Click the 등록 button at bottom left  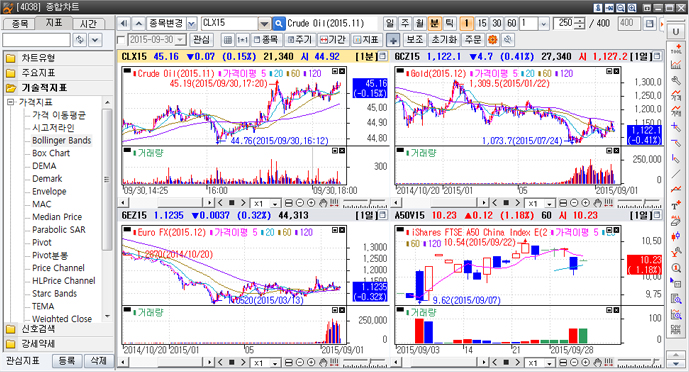67,361
